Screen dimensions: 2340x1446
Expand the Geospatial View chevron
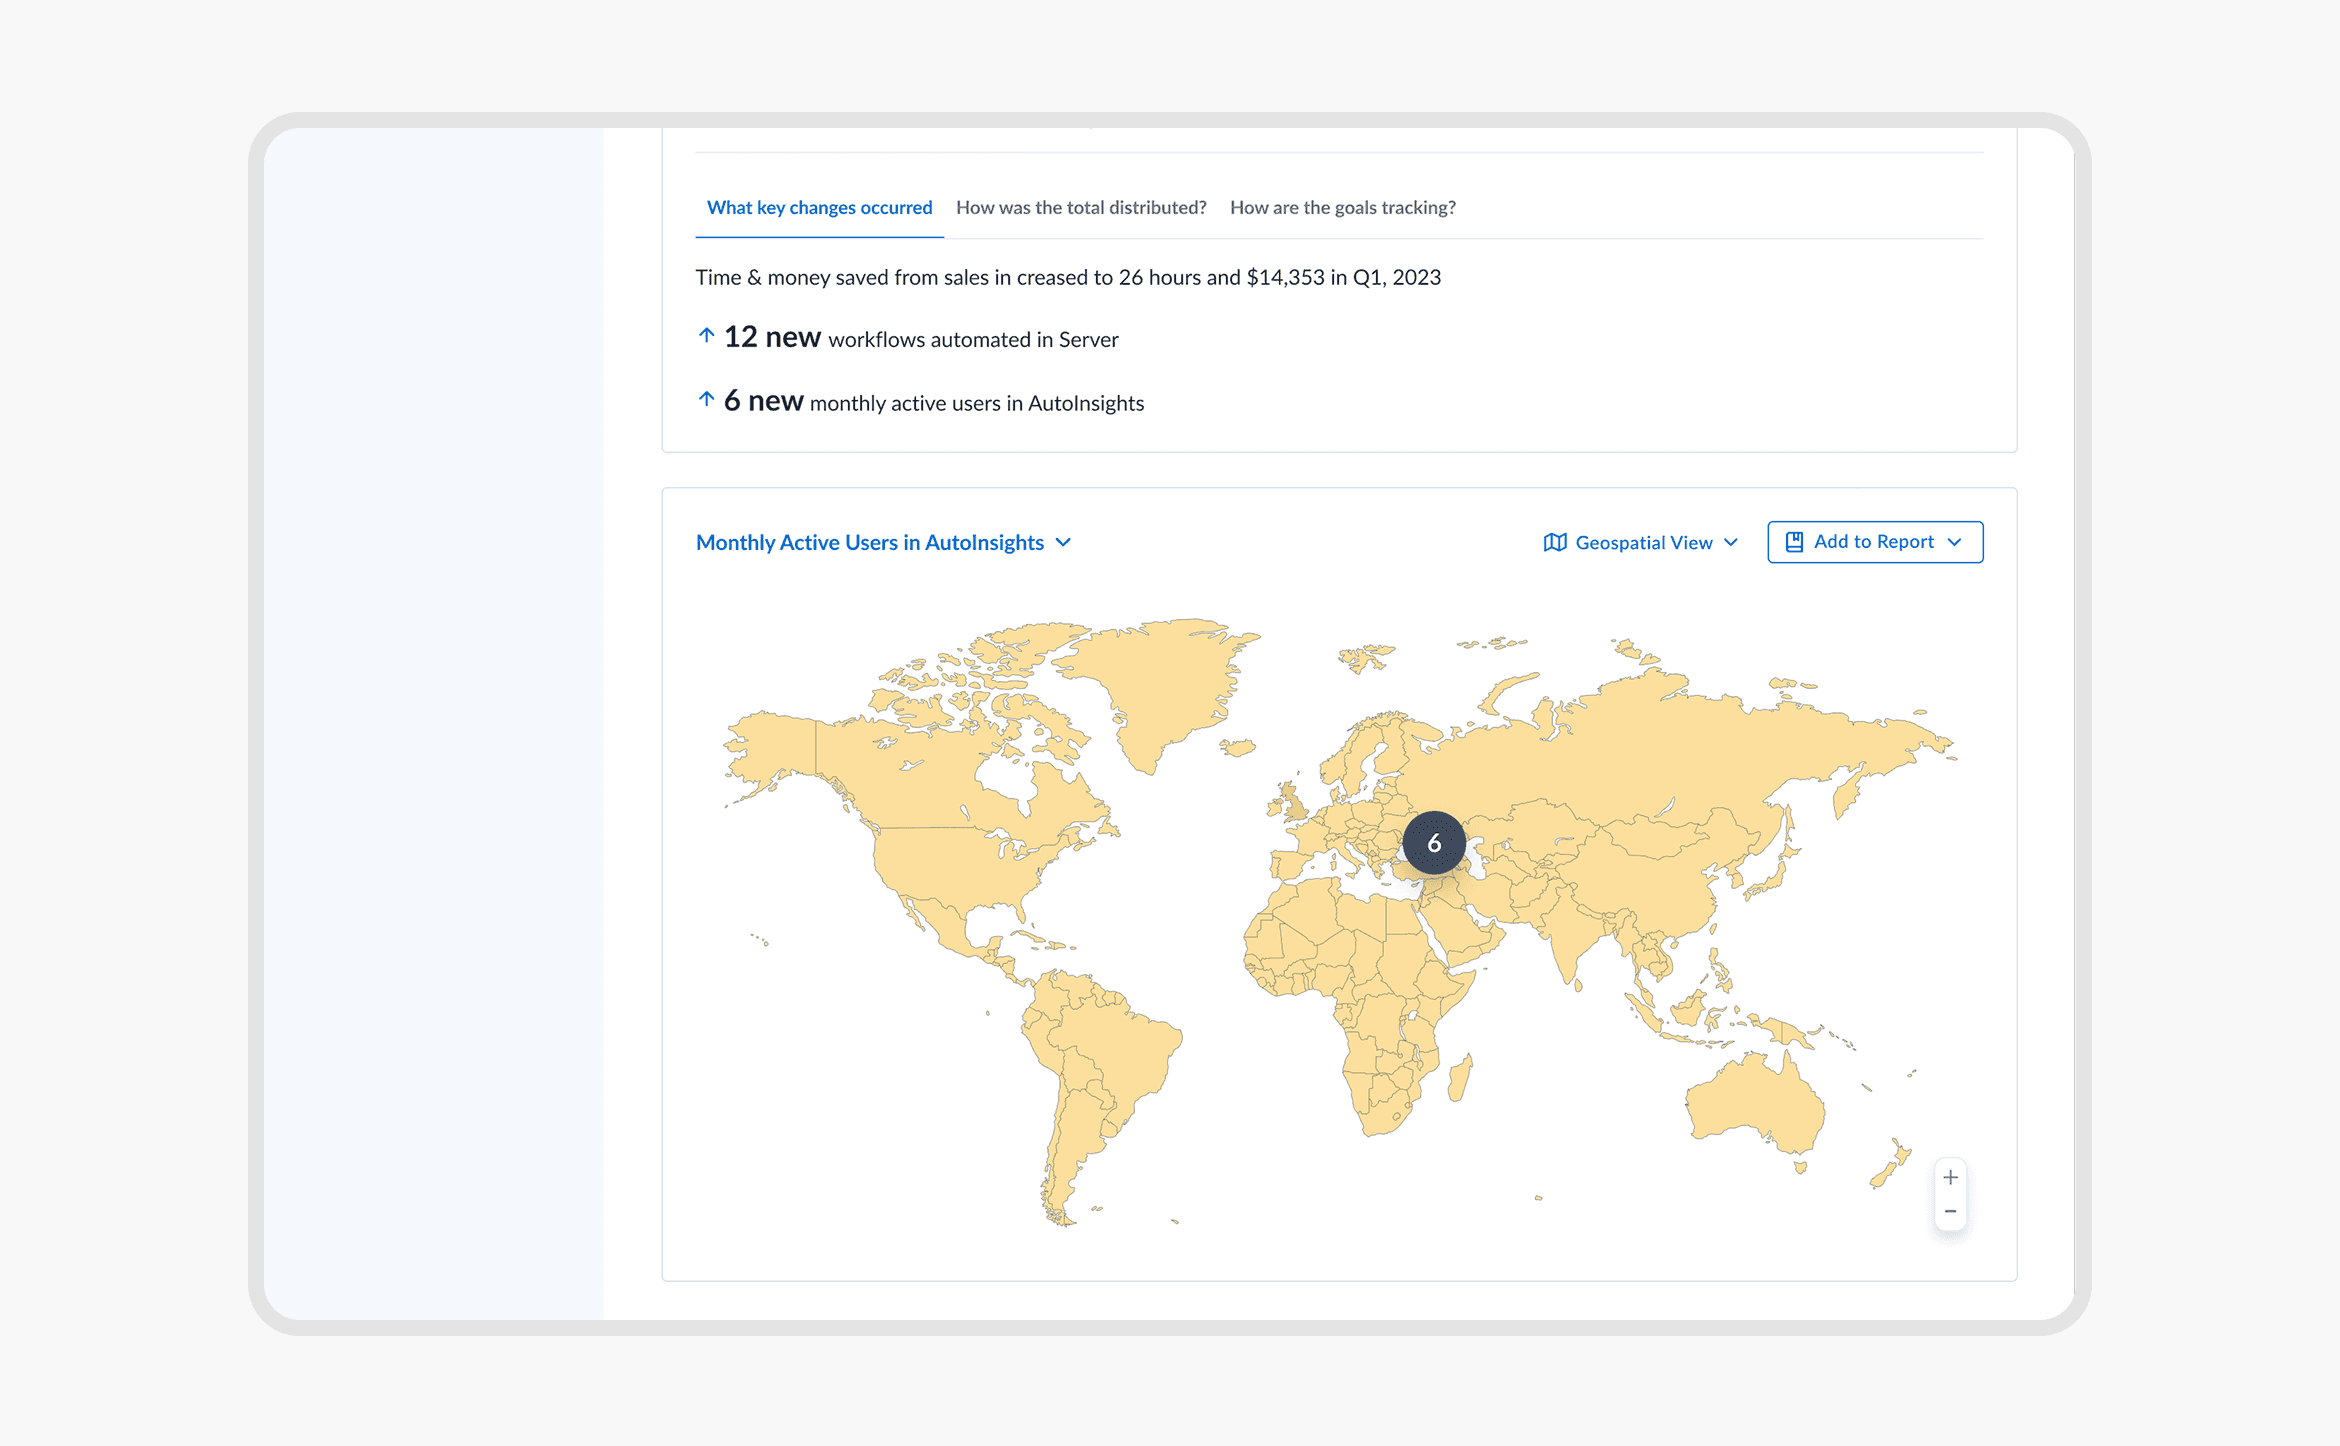coord(1731,542)
